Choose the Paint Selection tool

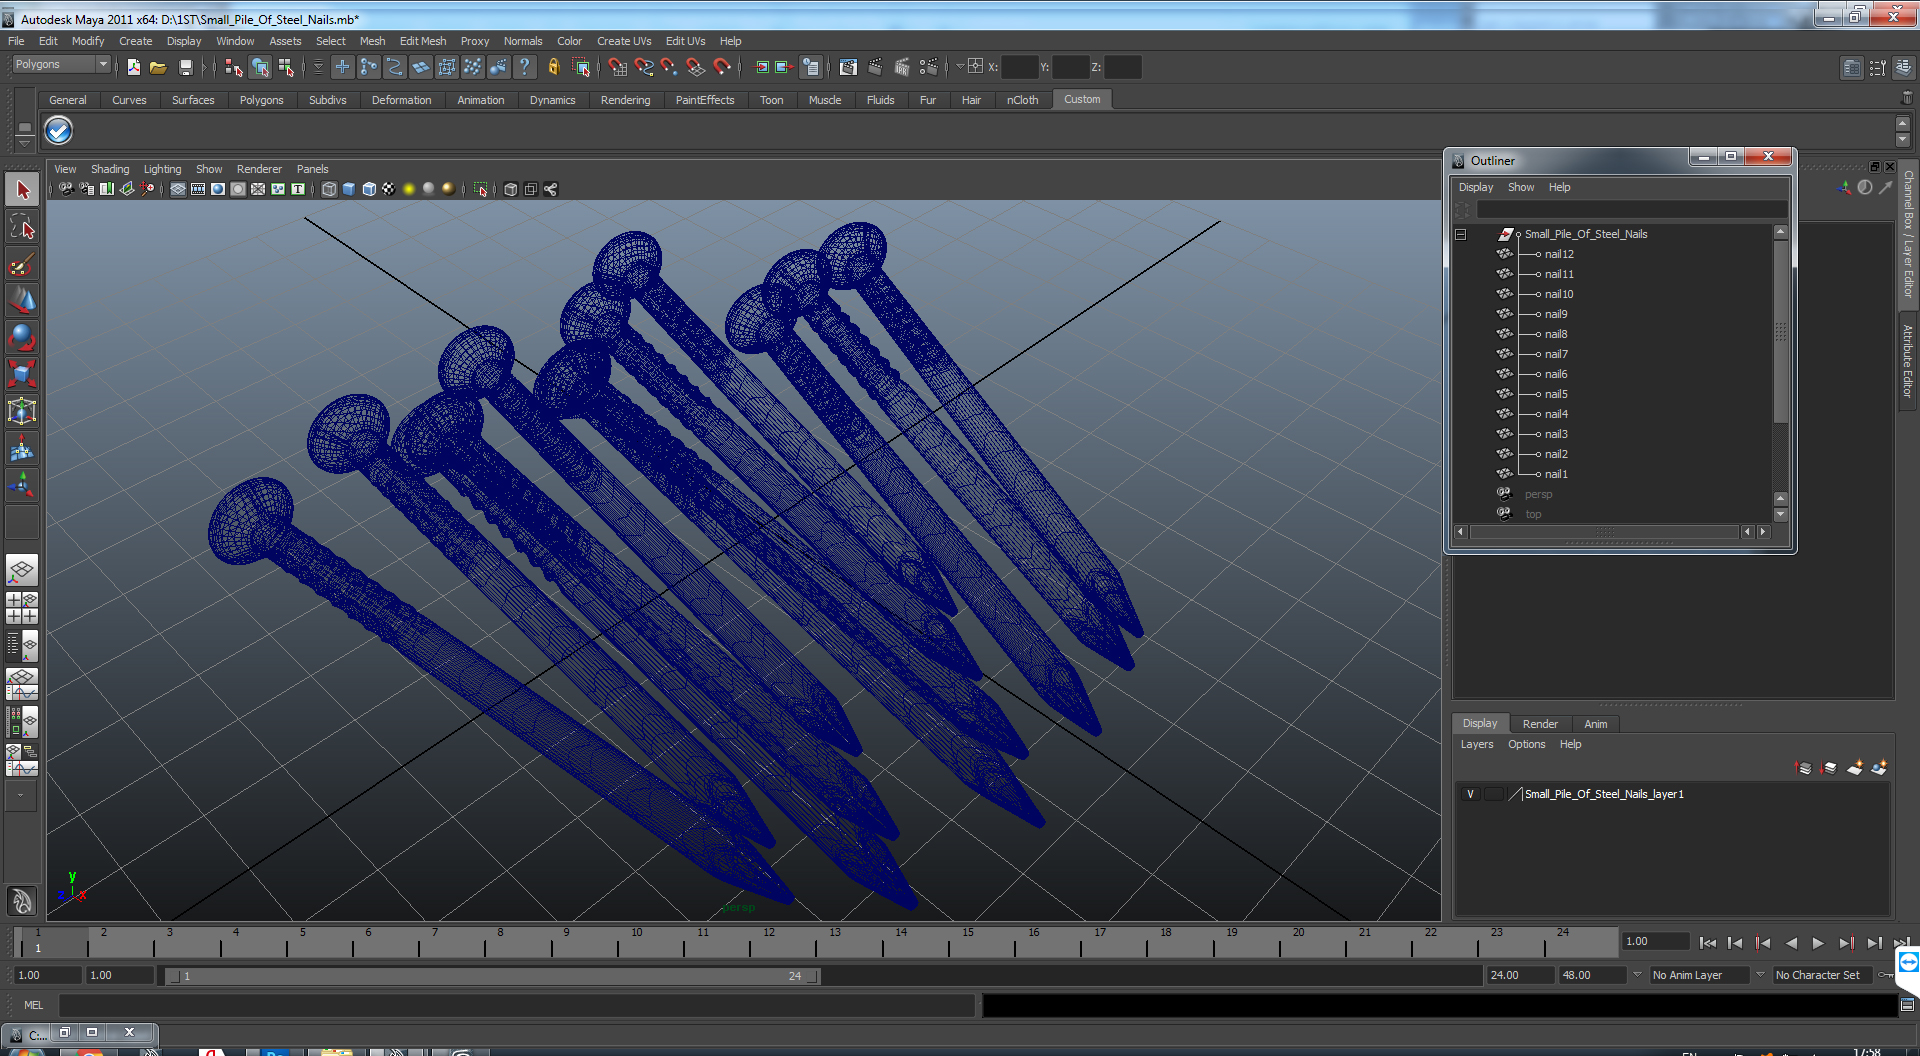[22, 264]
